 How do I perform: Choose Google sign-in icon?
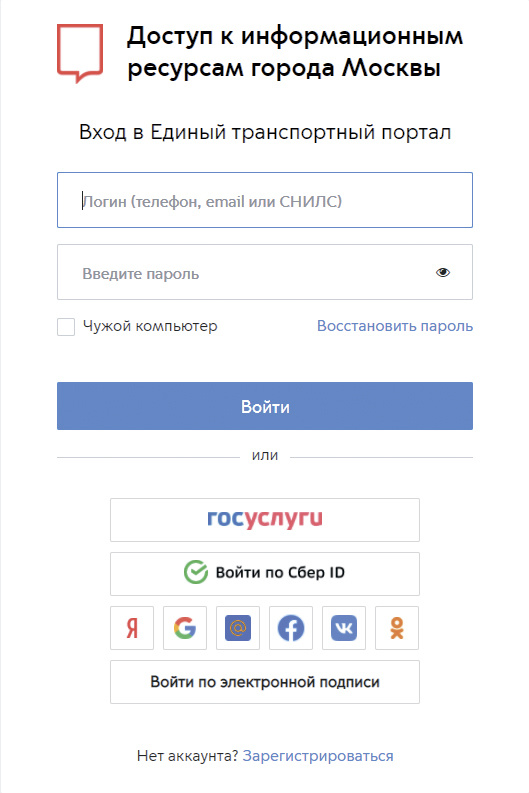(x=185, y=628)
